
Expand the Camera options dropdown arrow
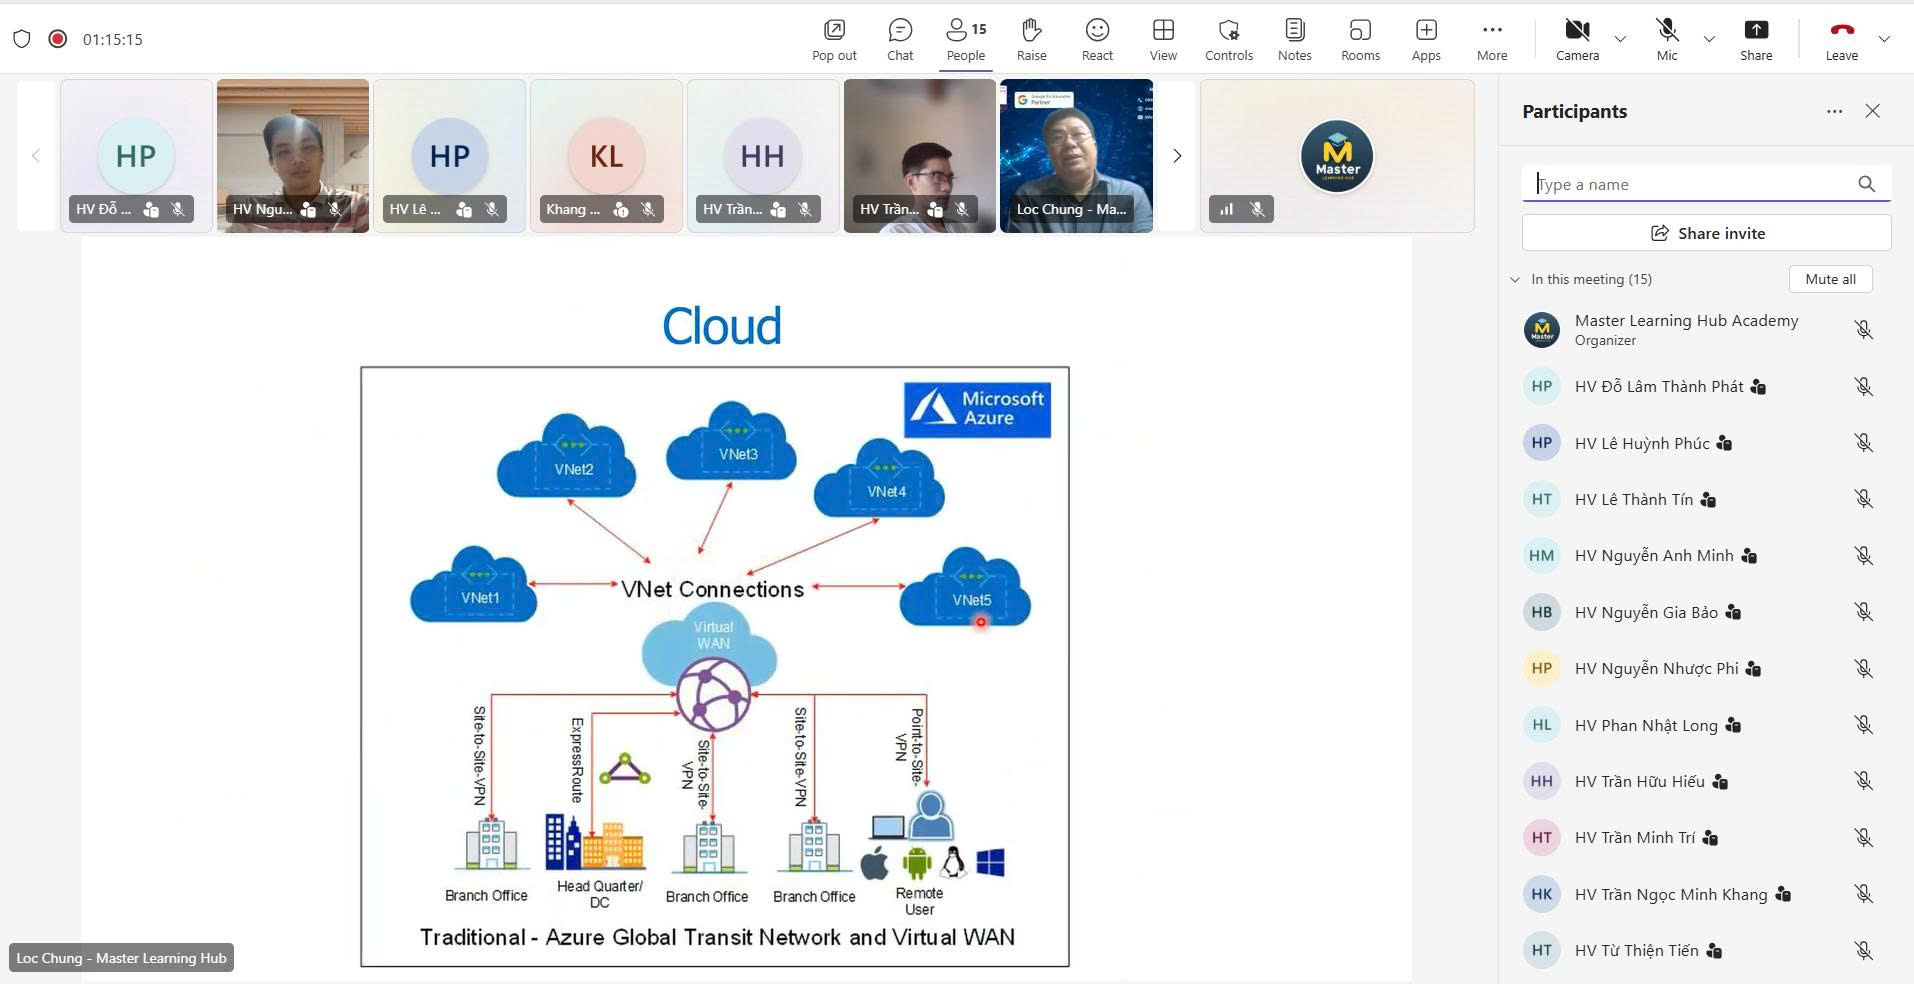coord(1621,40)
